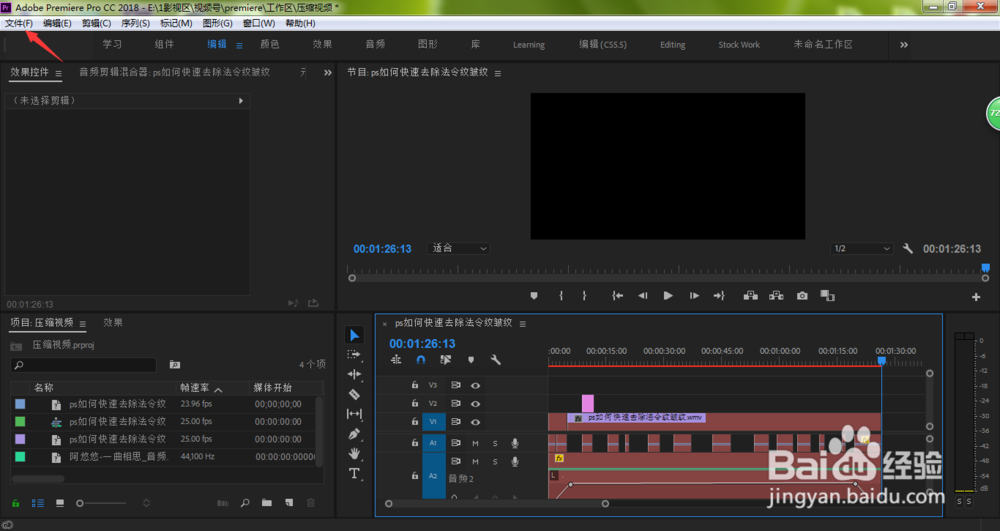
Task: Toggle V1 track output eye
Action: (475, 422)
